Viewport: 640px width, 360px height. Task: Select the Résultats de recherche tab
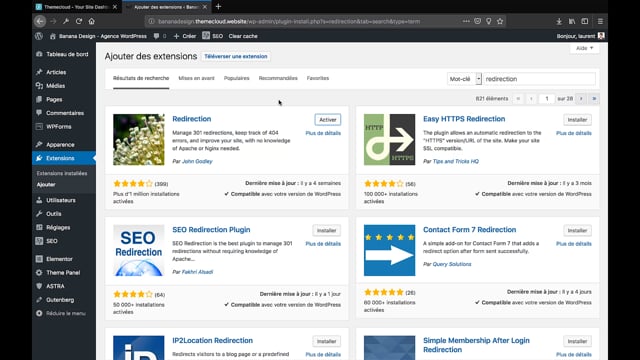pyautogui.click(x=141, y=78)
